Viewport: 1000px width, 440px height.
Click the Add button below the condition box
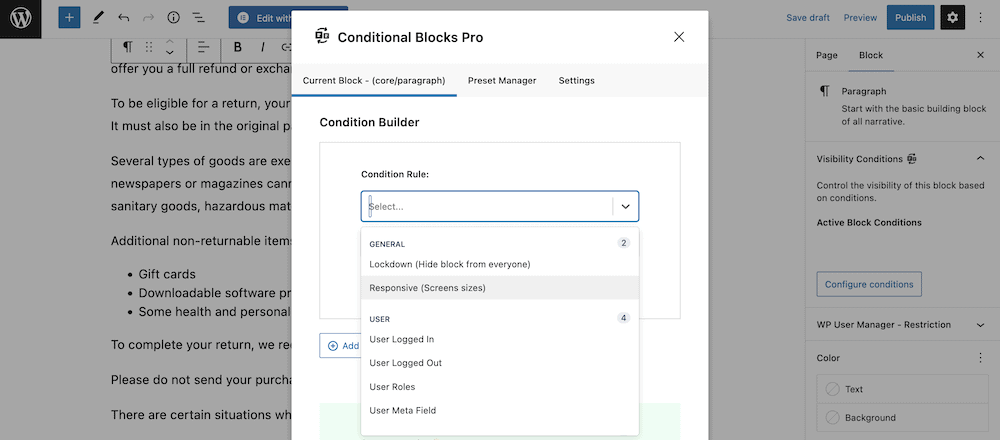tap(340, 346)
